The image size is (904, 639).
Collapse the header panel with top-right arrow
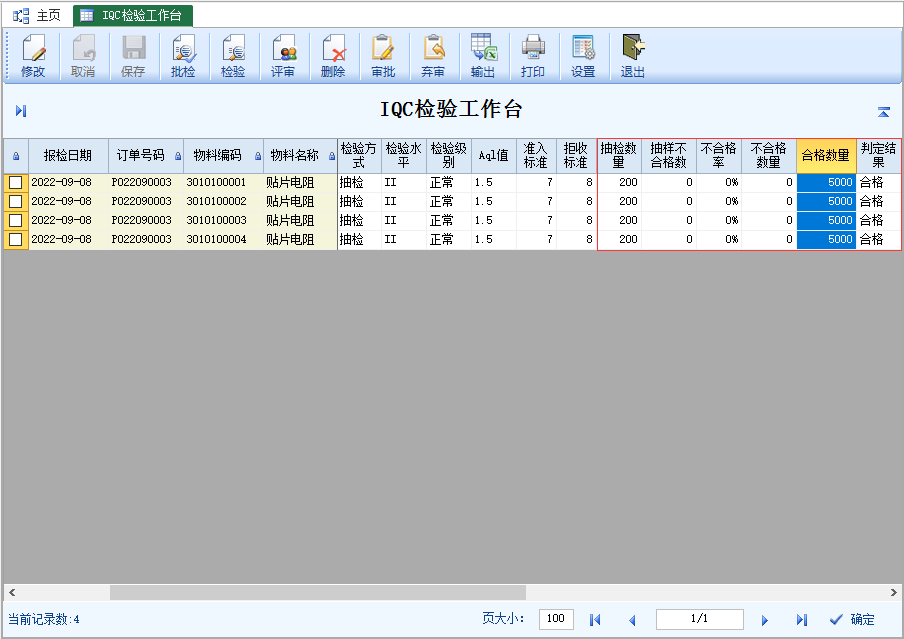coord(883,112)
